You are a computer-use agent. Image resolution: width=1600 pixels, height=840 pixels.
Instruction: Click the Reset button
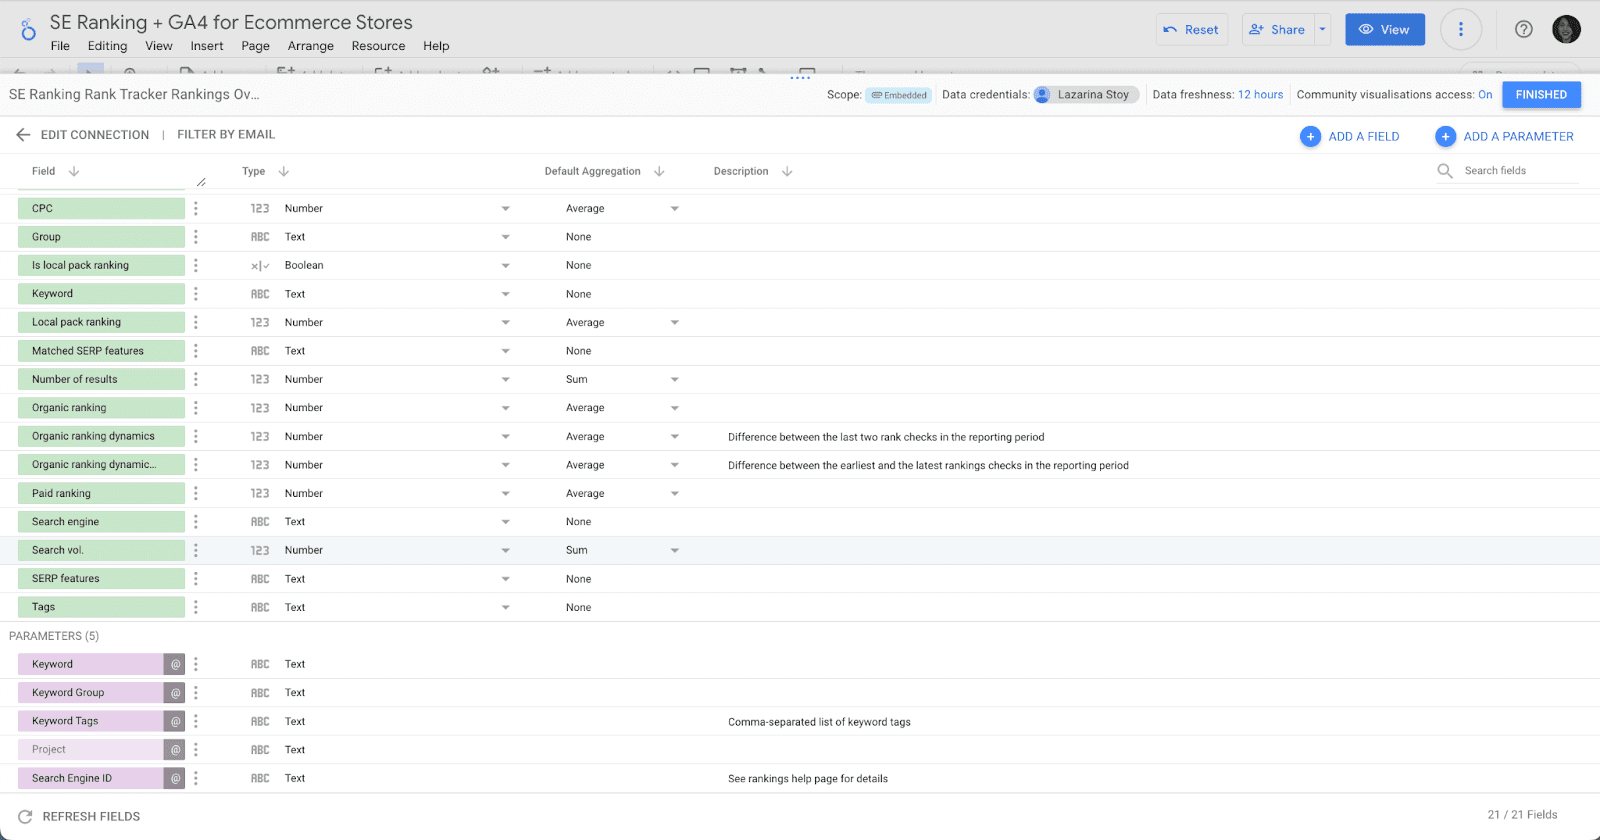click(x=1193, y=29)
